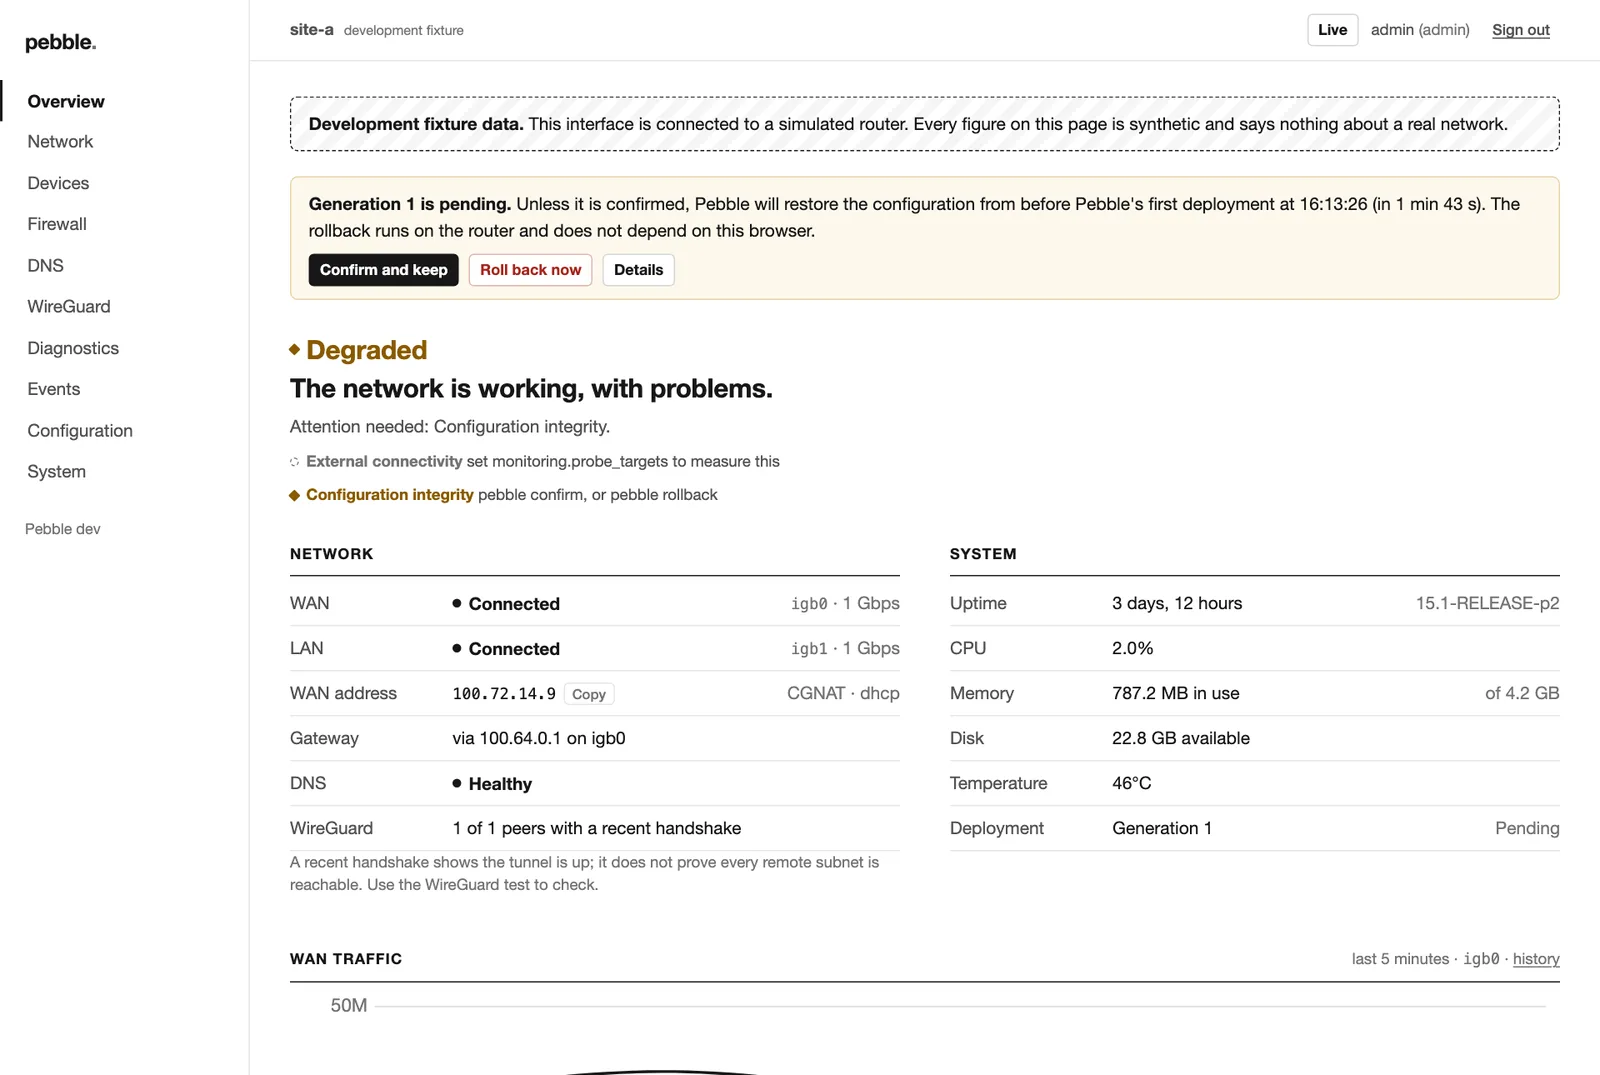
Task: Go to the Events page
Action: point(54,389)
